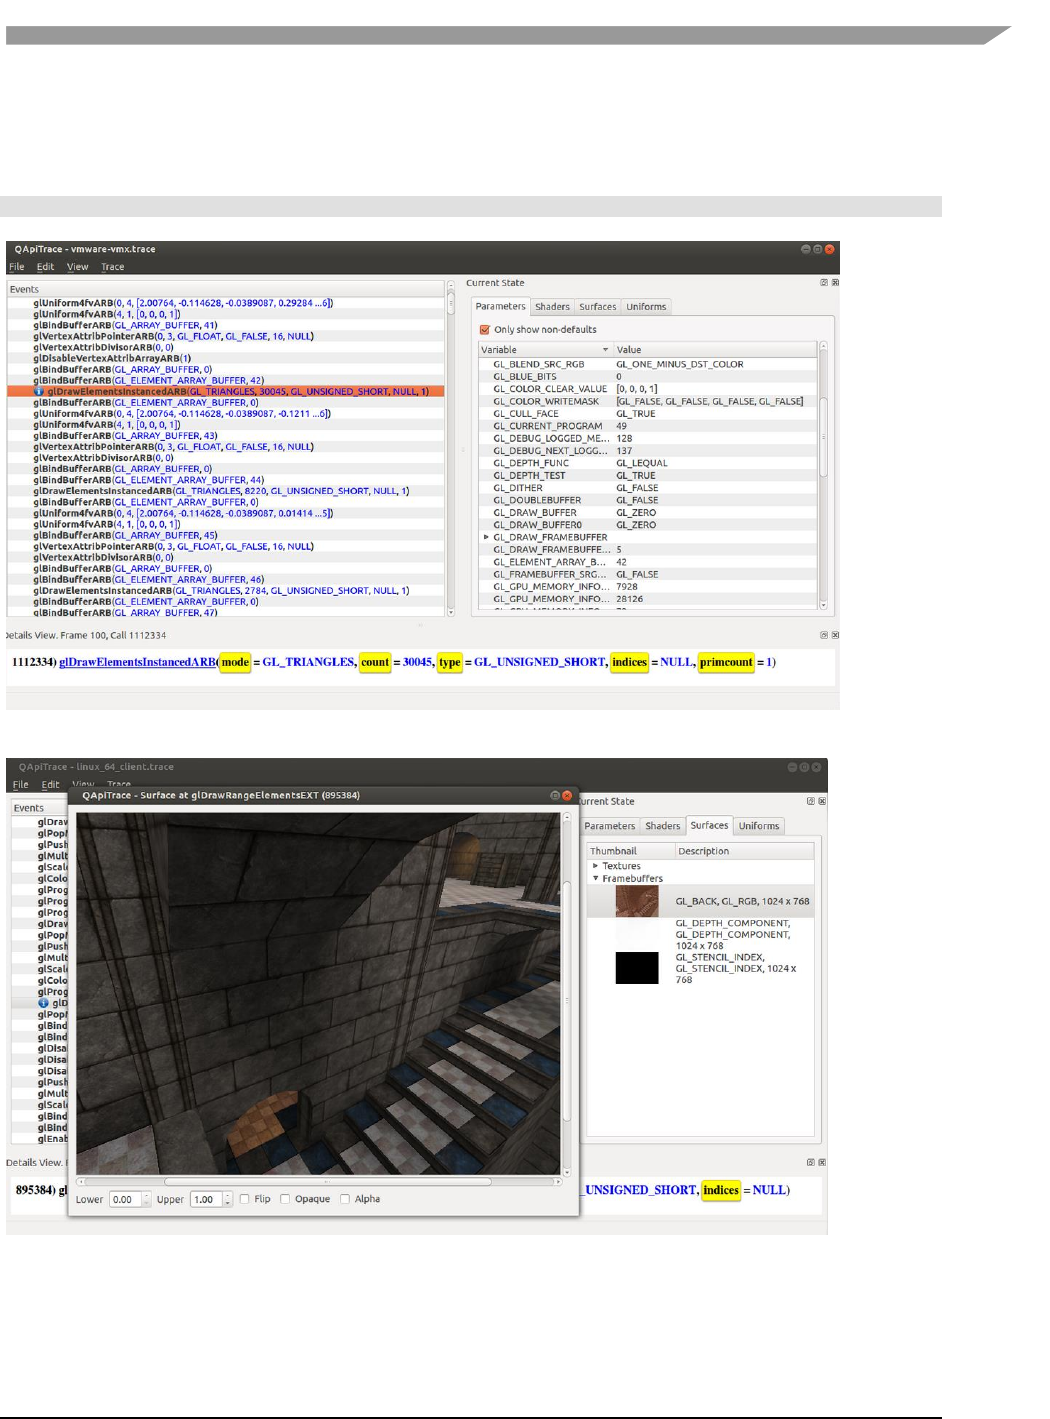Click the Parameters table vertical scrollbar

click(x=823, y=476)
